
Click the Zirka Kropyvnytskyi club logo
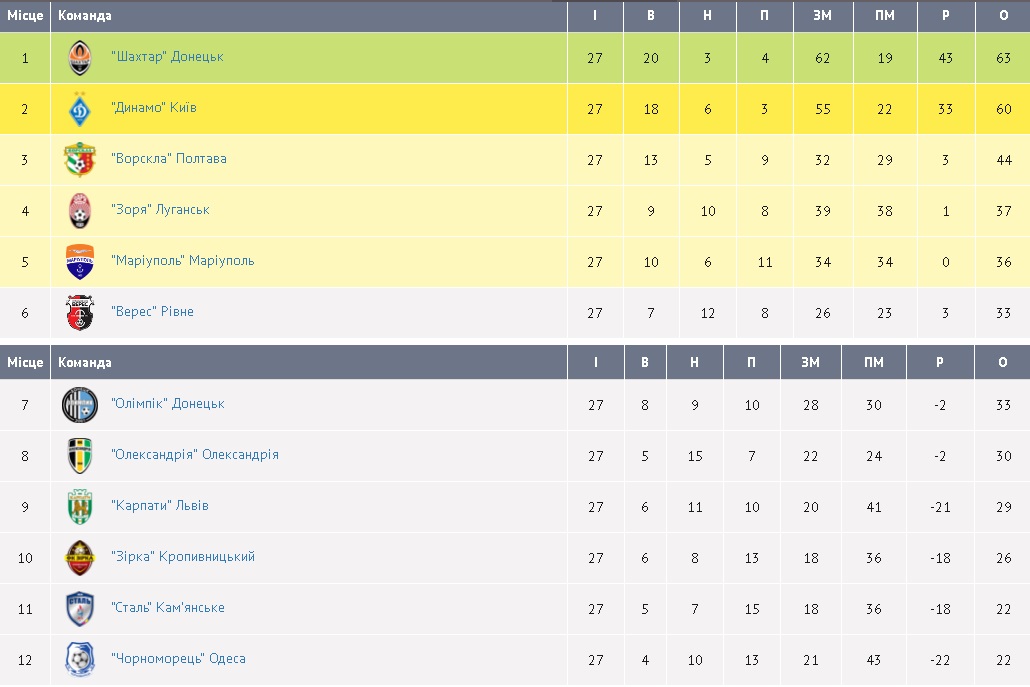(80, 558)
